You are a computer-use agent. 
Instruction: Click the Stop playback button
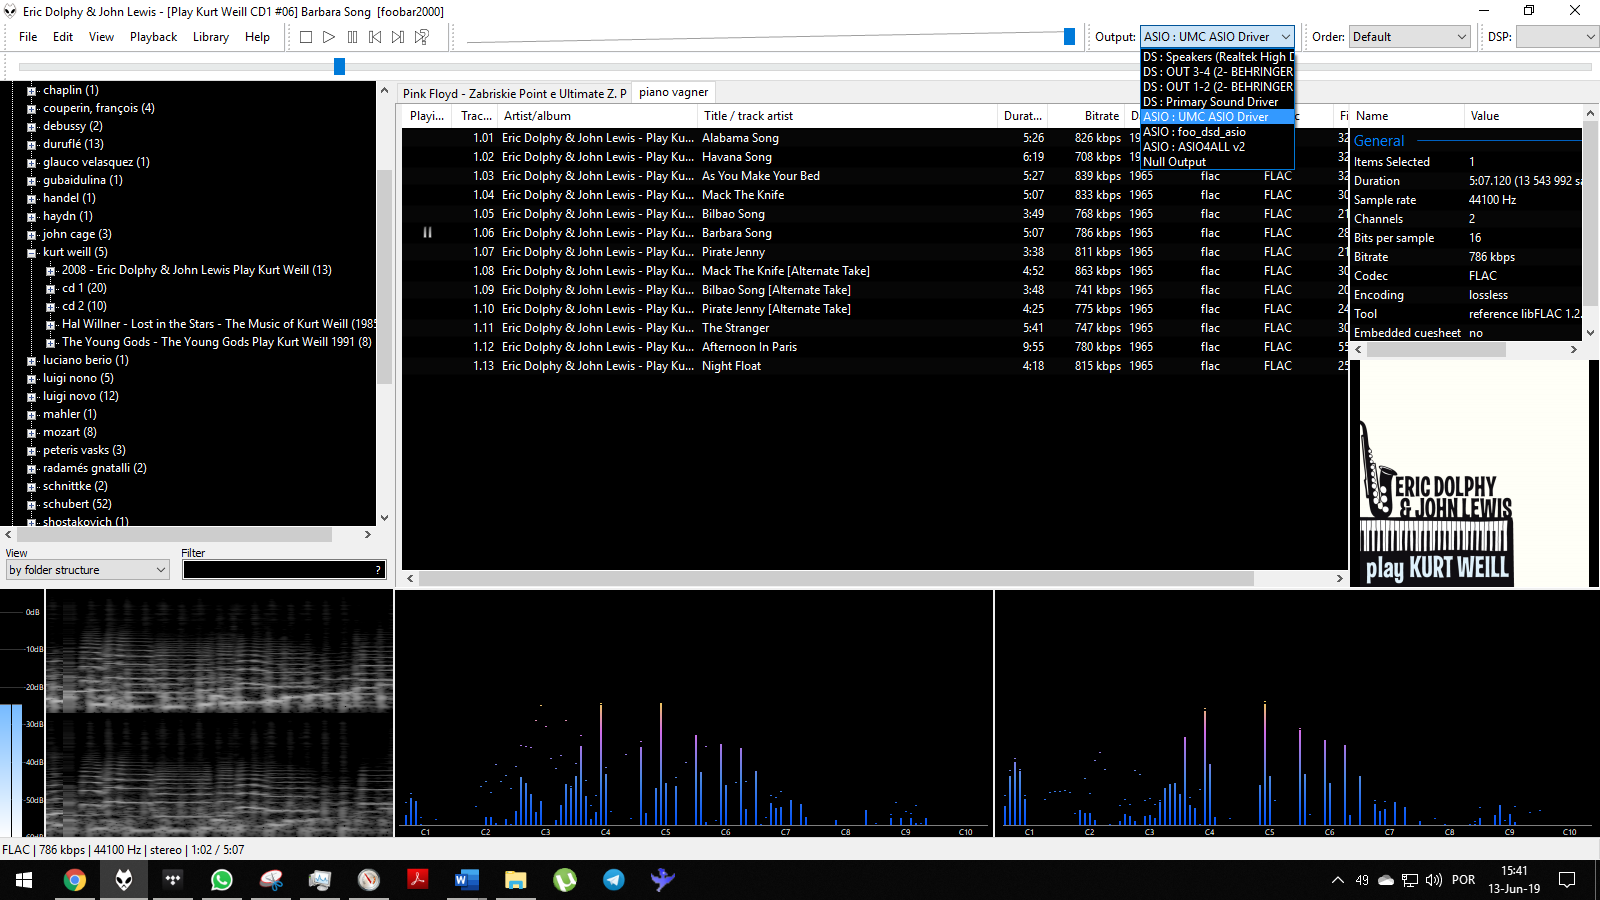(x=306, y=37)
